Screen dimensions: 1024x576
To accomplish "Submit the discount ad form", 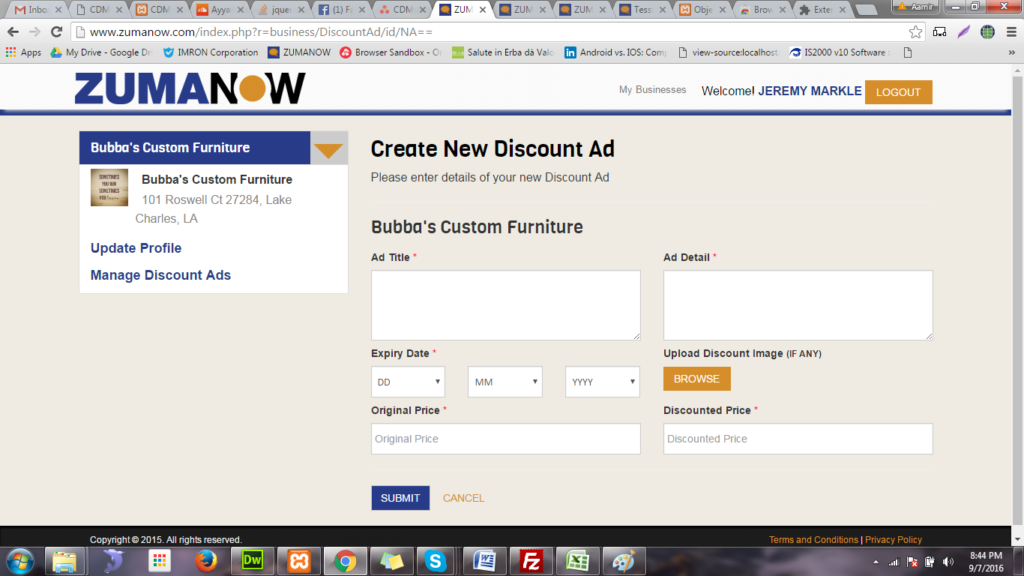I will click(x=400, y=498).
